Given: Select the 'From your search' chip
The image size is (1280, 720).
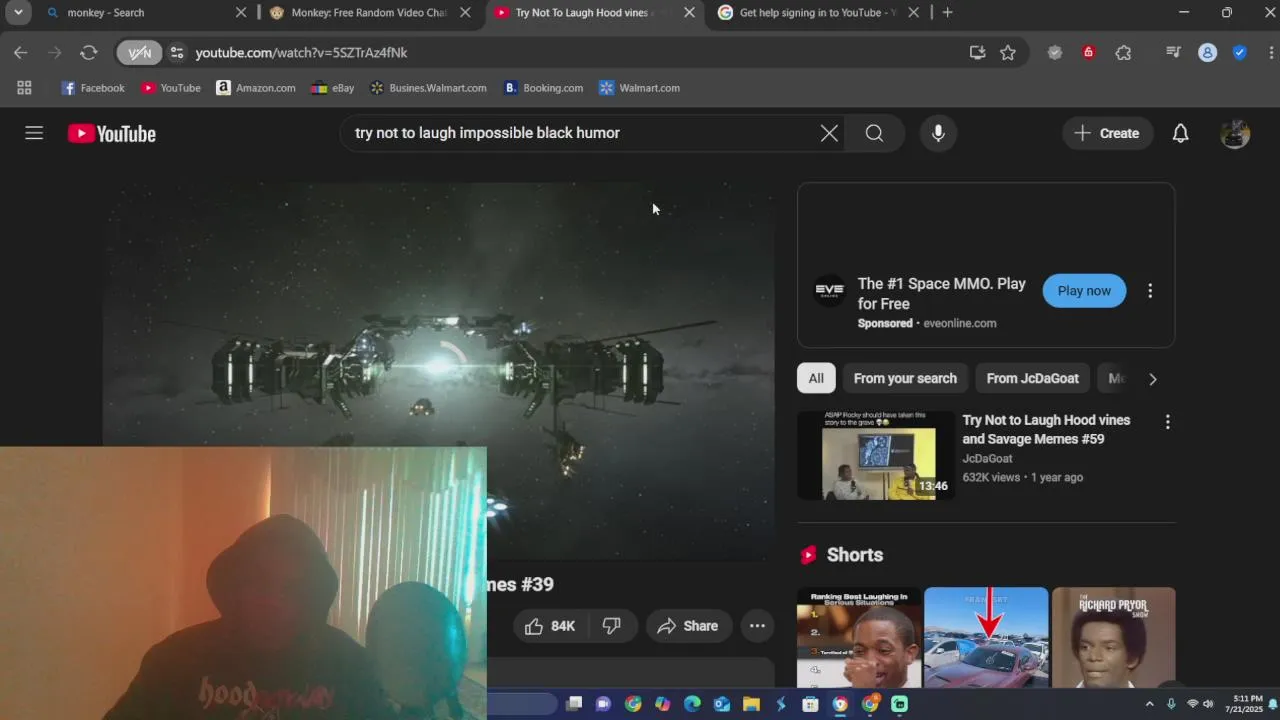Looking at the screenshot, I should click(x=905, y=378).
